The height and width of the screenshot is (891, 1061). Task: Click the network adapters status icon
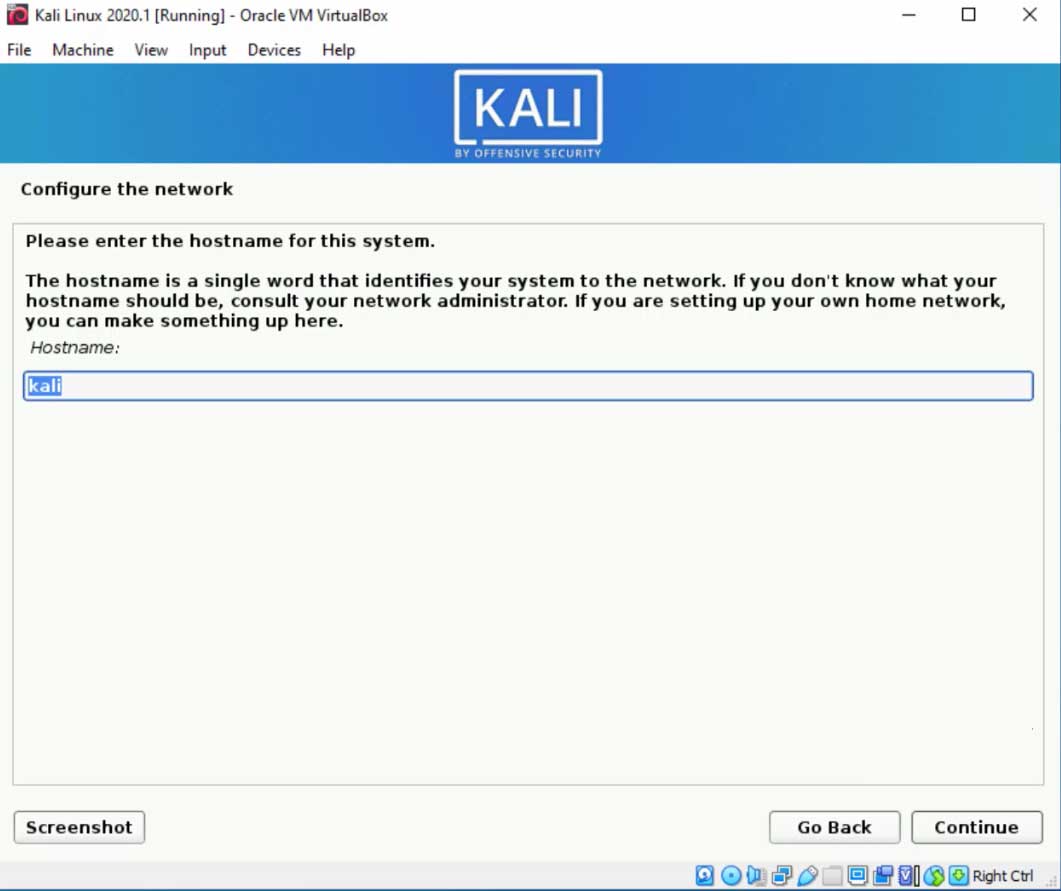[x=782, y=875]
